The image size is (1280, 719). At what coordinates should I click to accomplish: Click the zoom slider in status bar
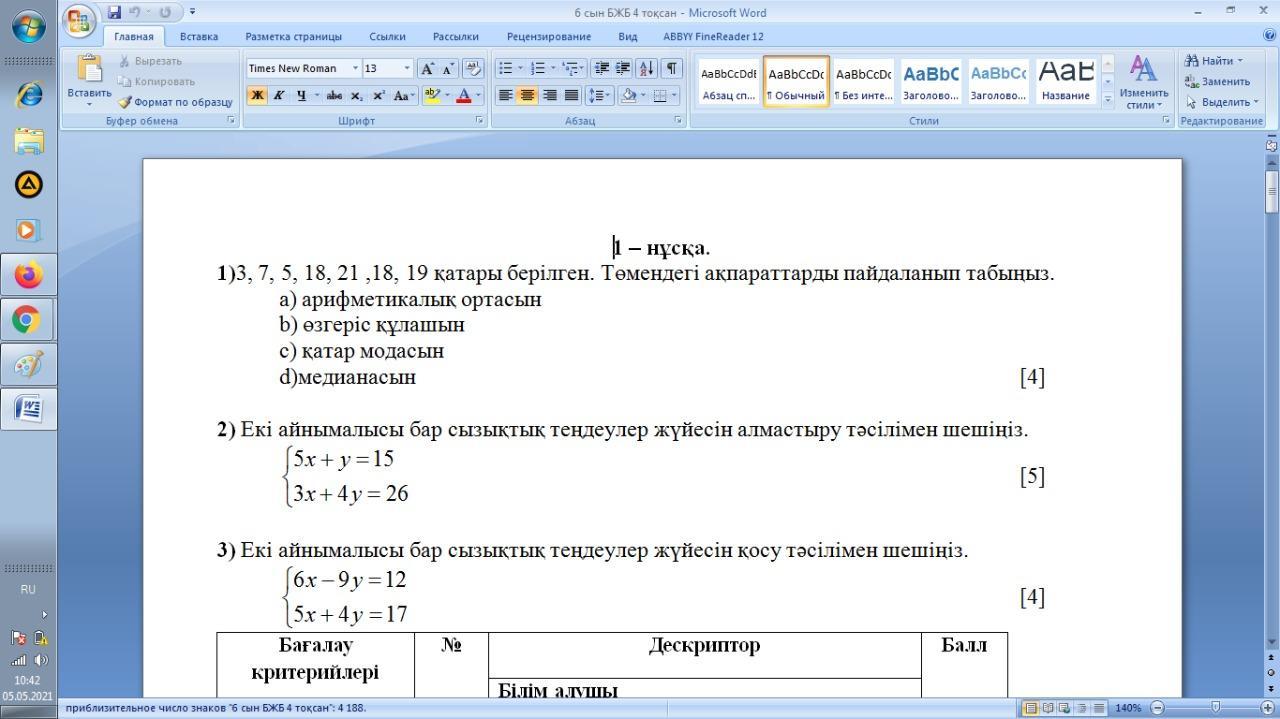(1216, 708)
